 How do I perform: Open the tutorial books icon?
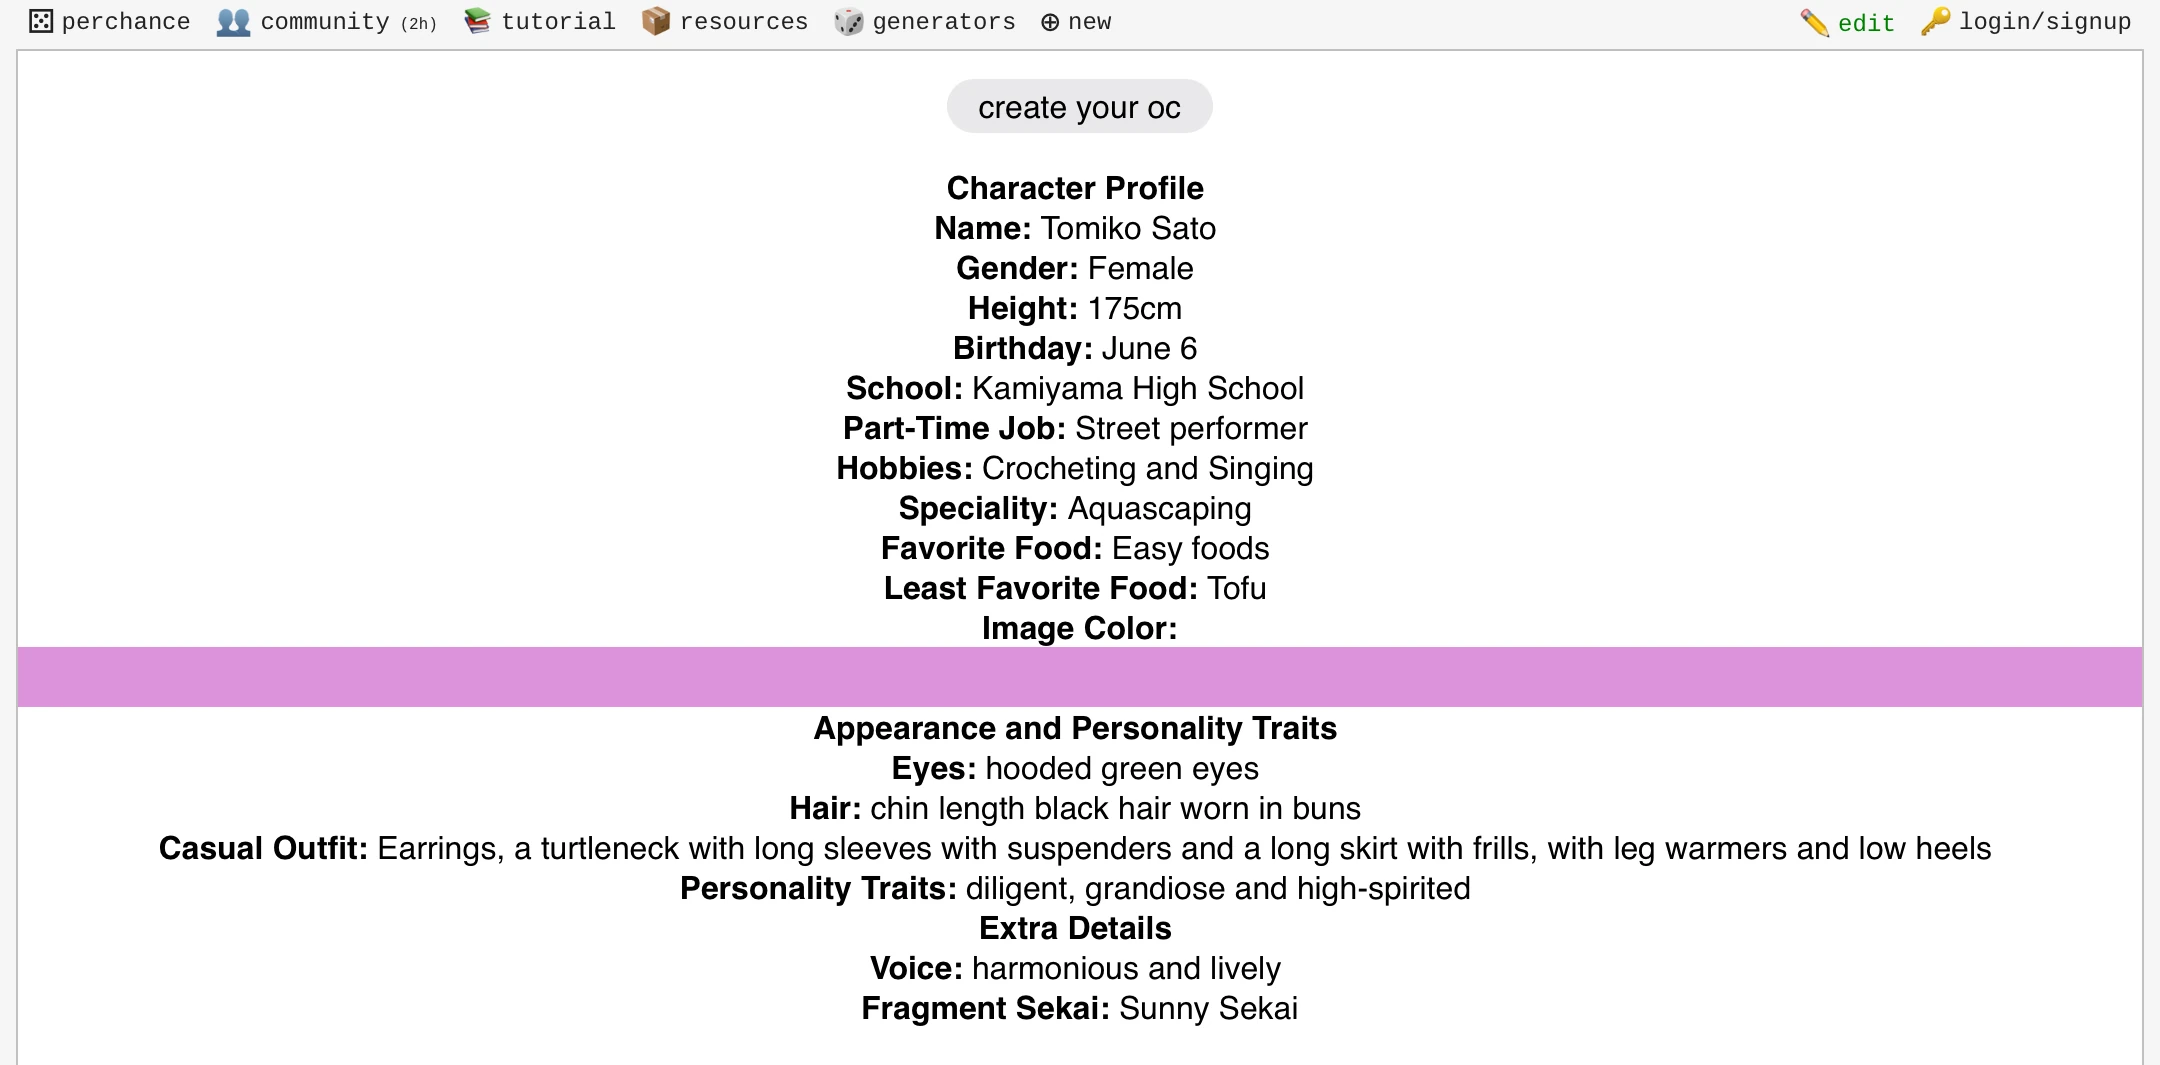click(x=477, y=19)
